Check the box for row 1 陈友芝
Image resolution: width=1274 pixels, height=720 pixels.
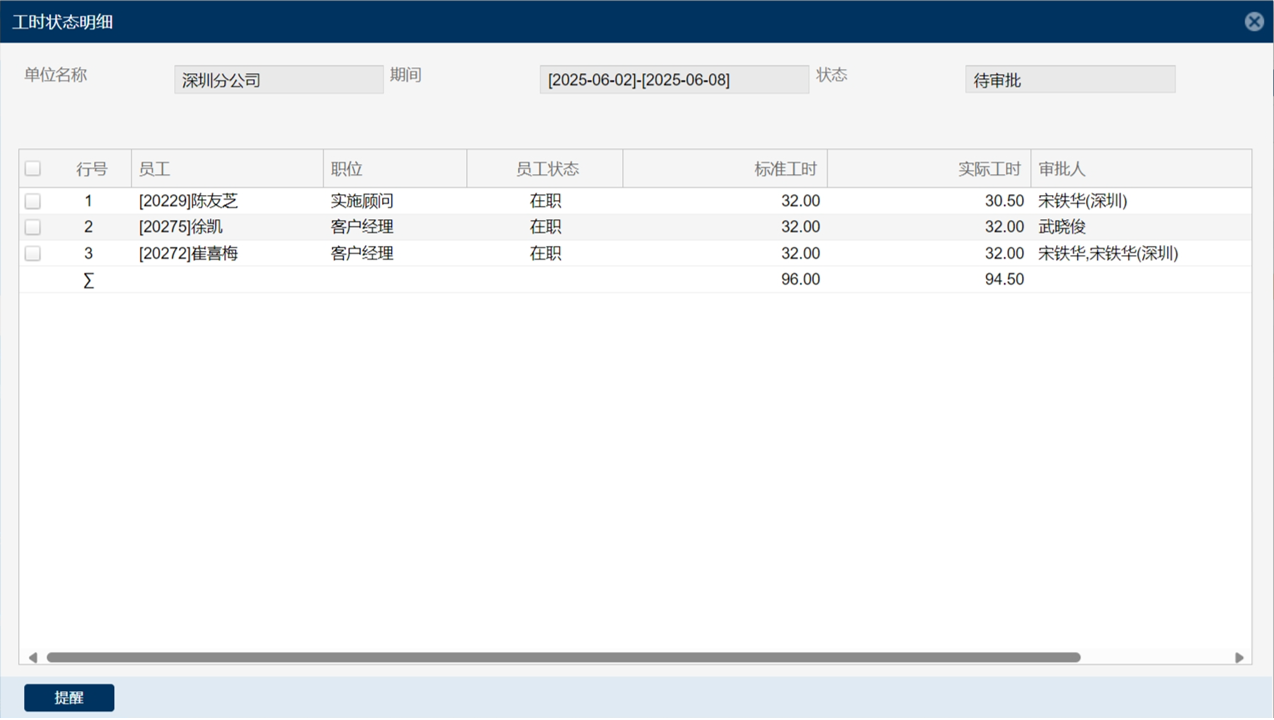pyautogui.click(x=33, y=201)
